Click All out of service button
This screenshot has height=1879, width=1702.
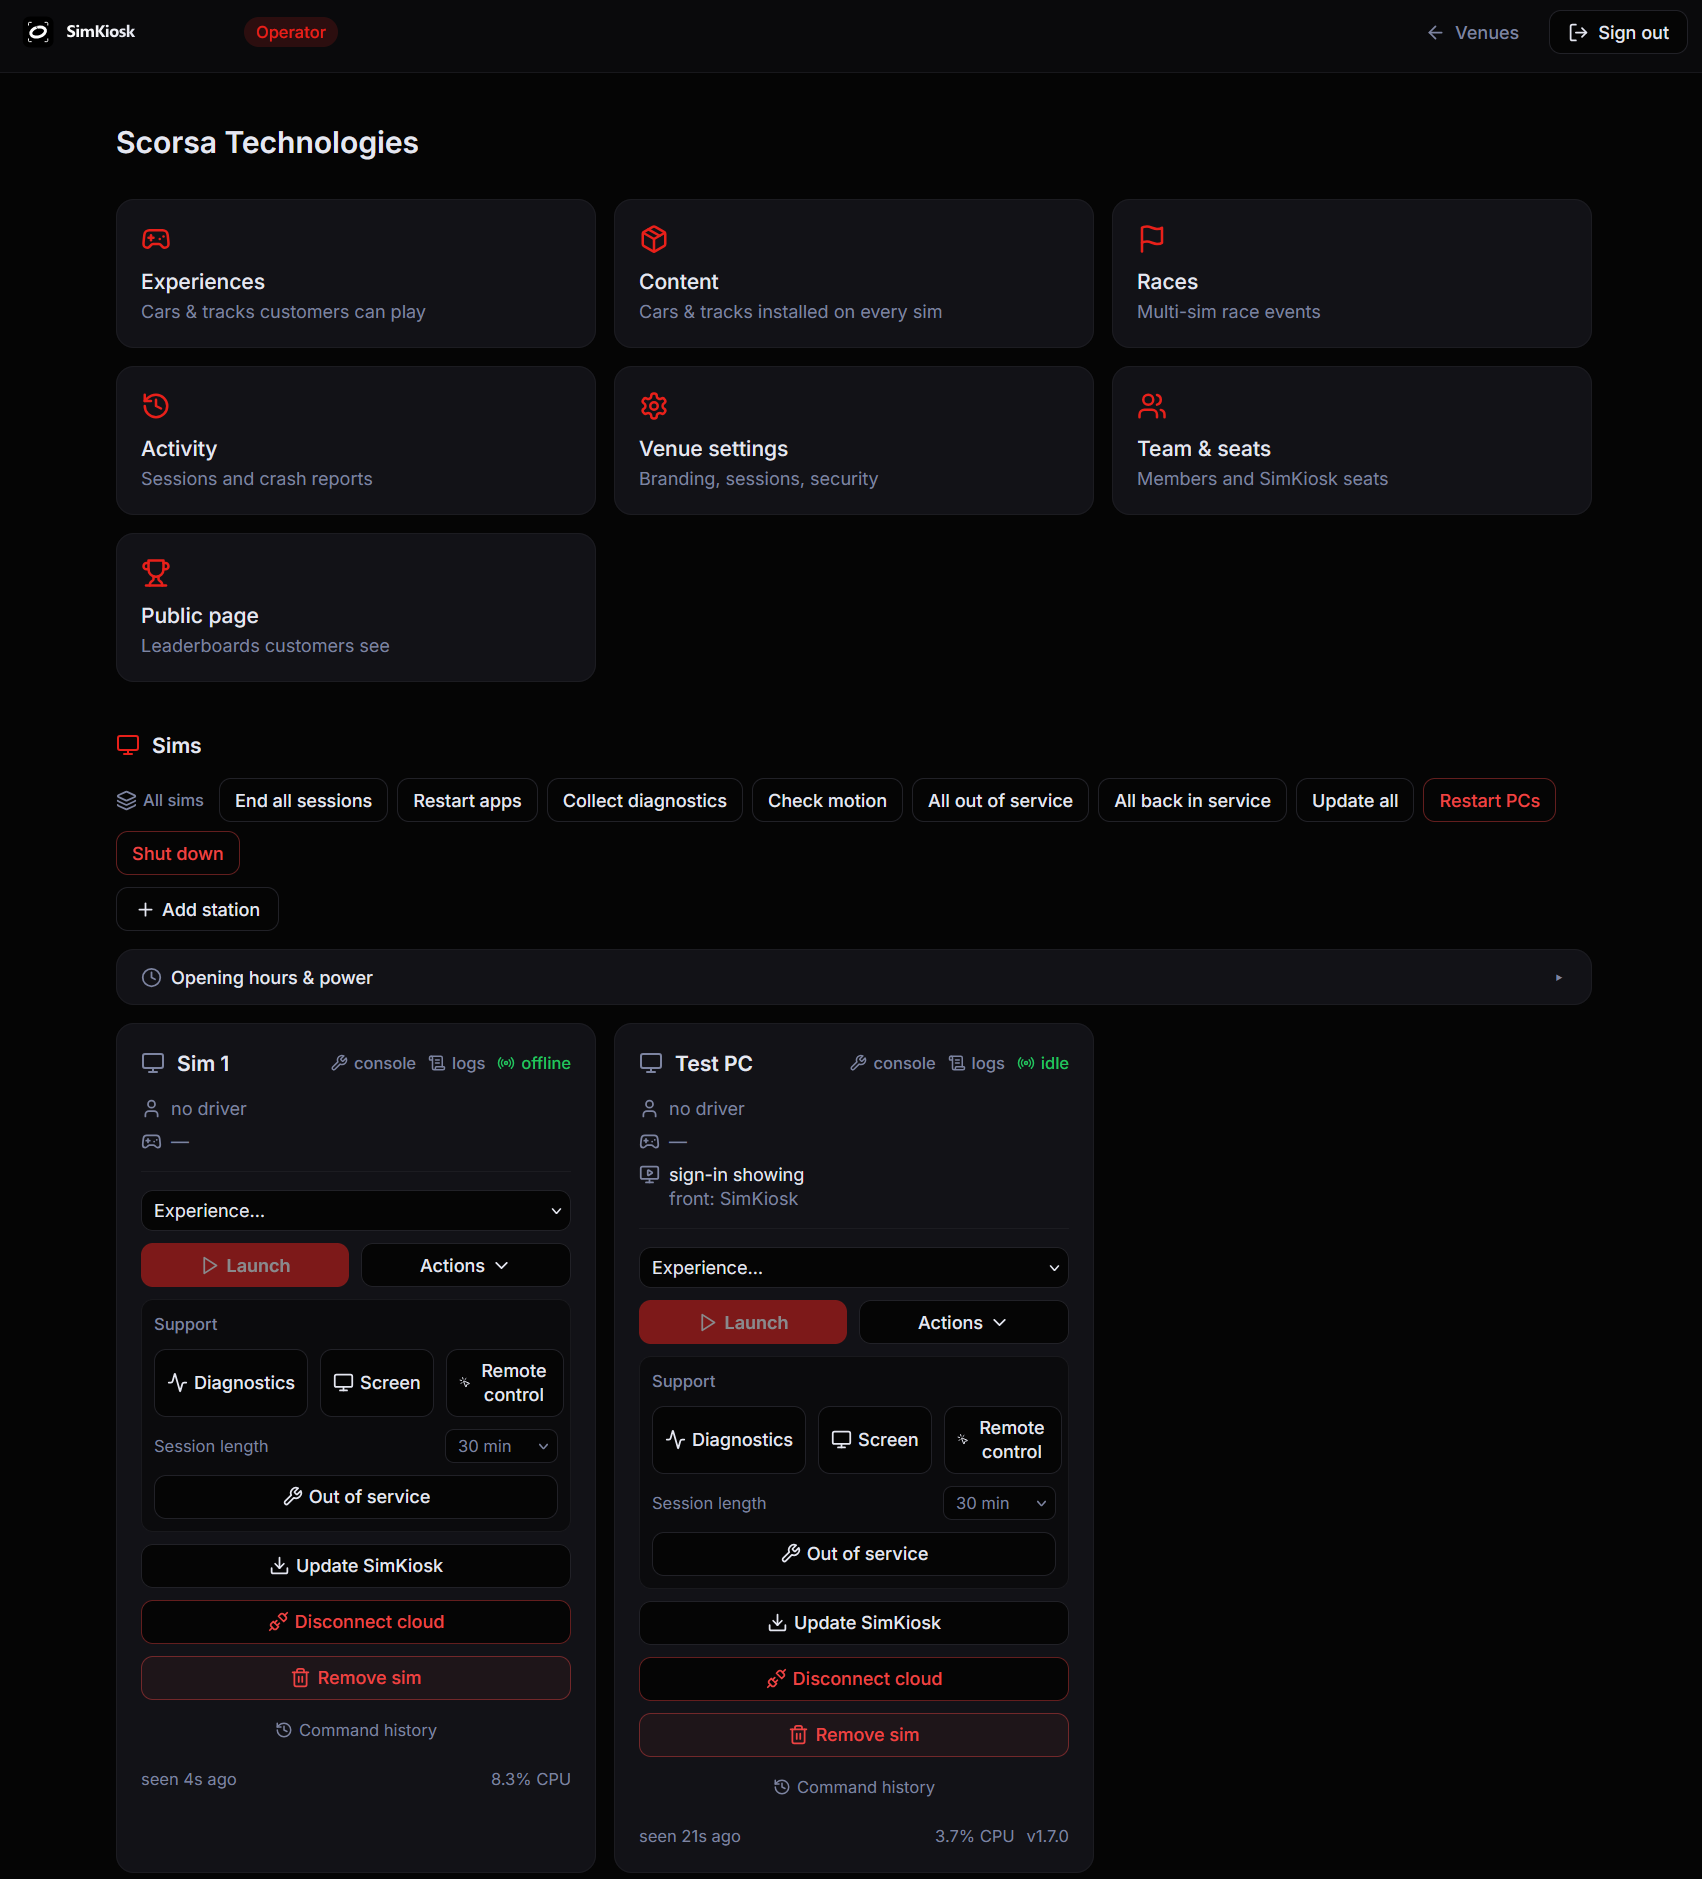coord(1000,801)
